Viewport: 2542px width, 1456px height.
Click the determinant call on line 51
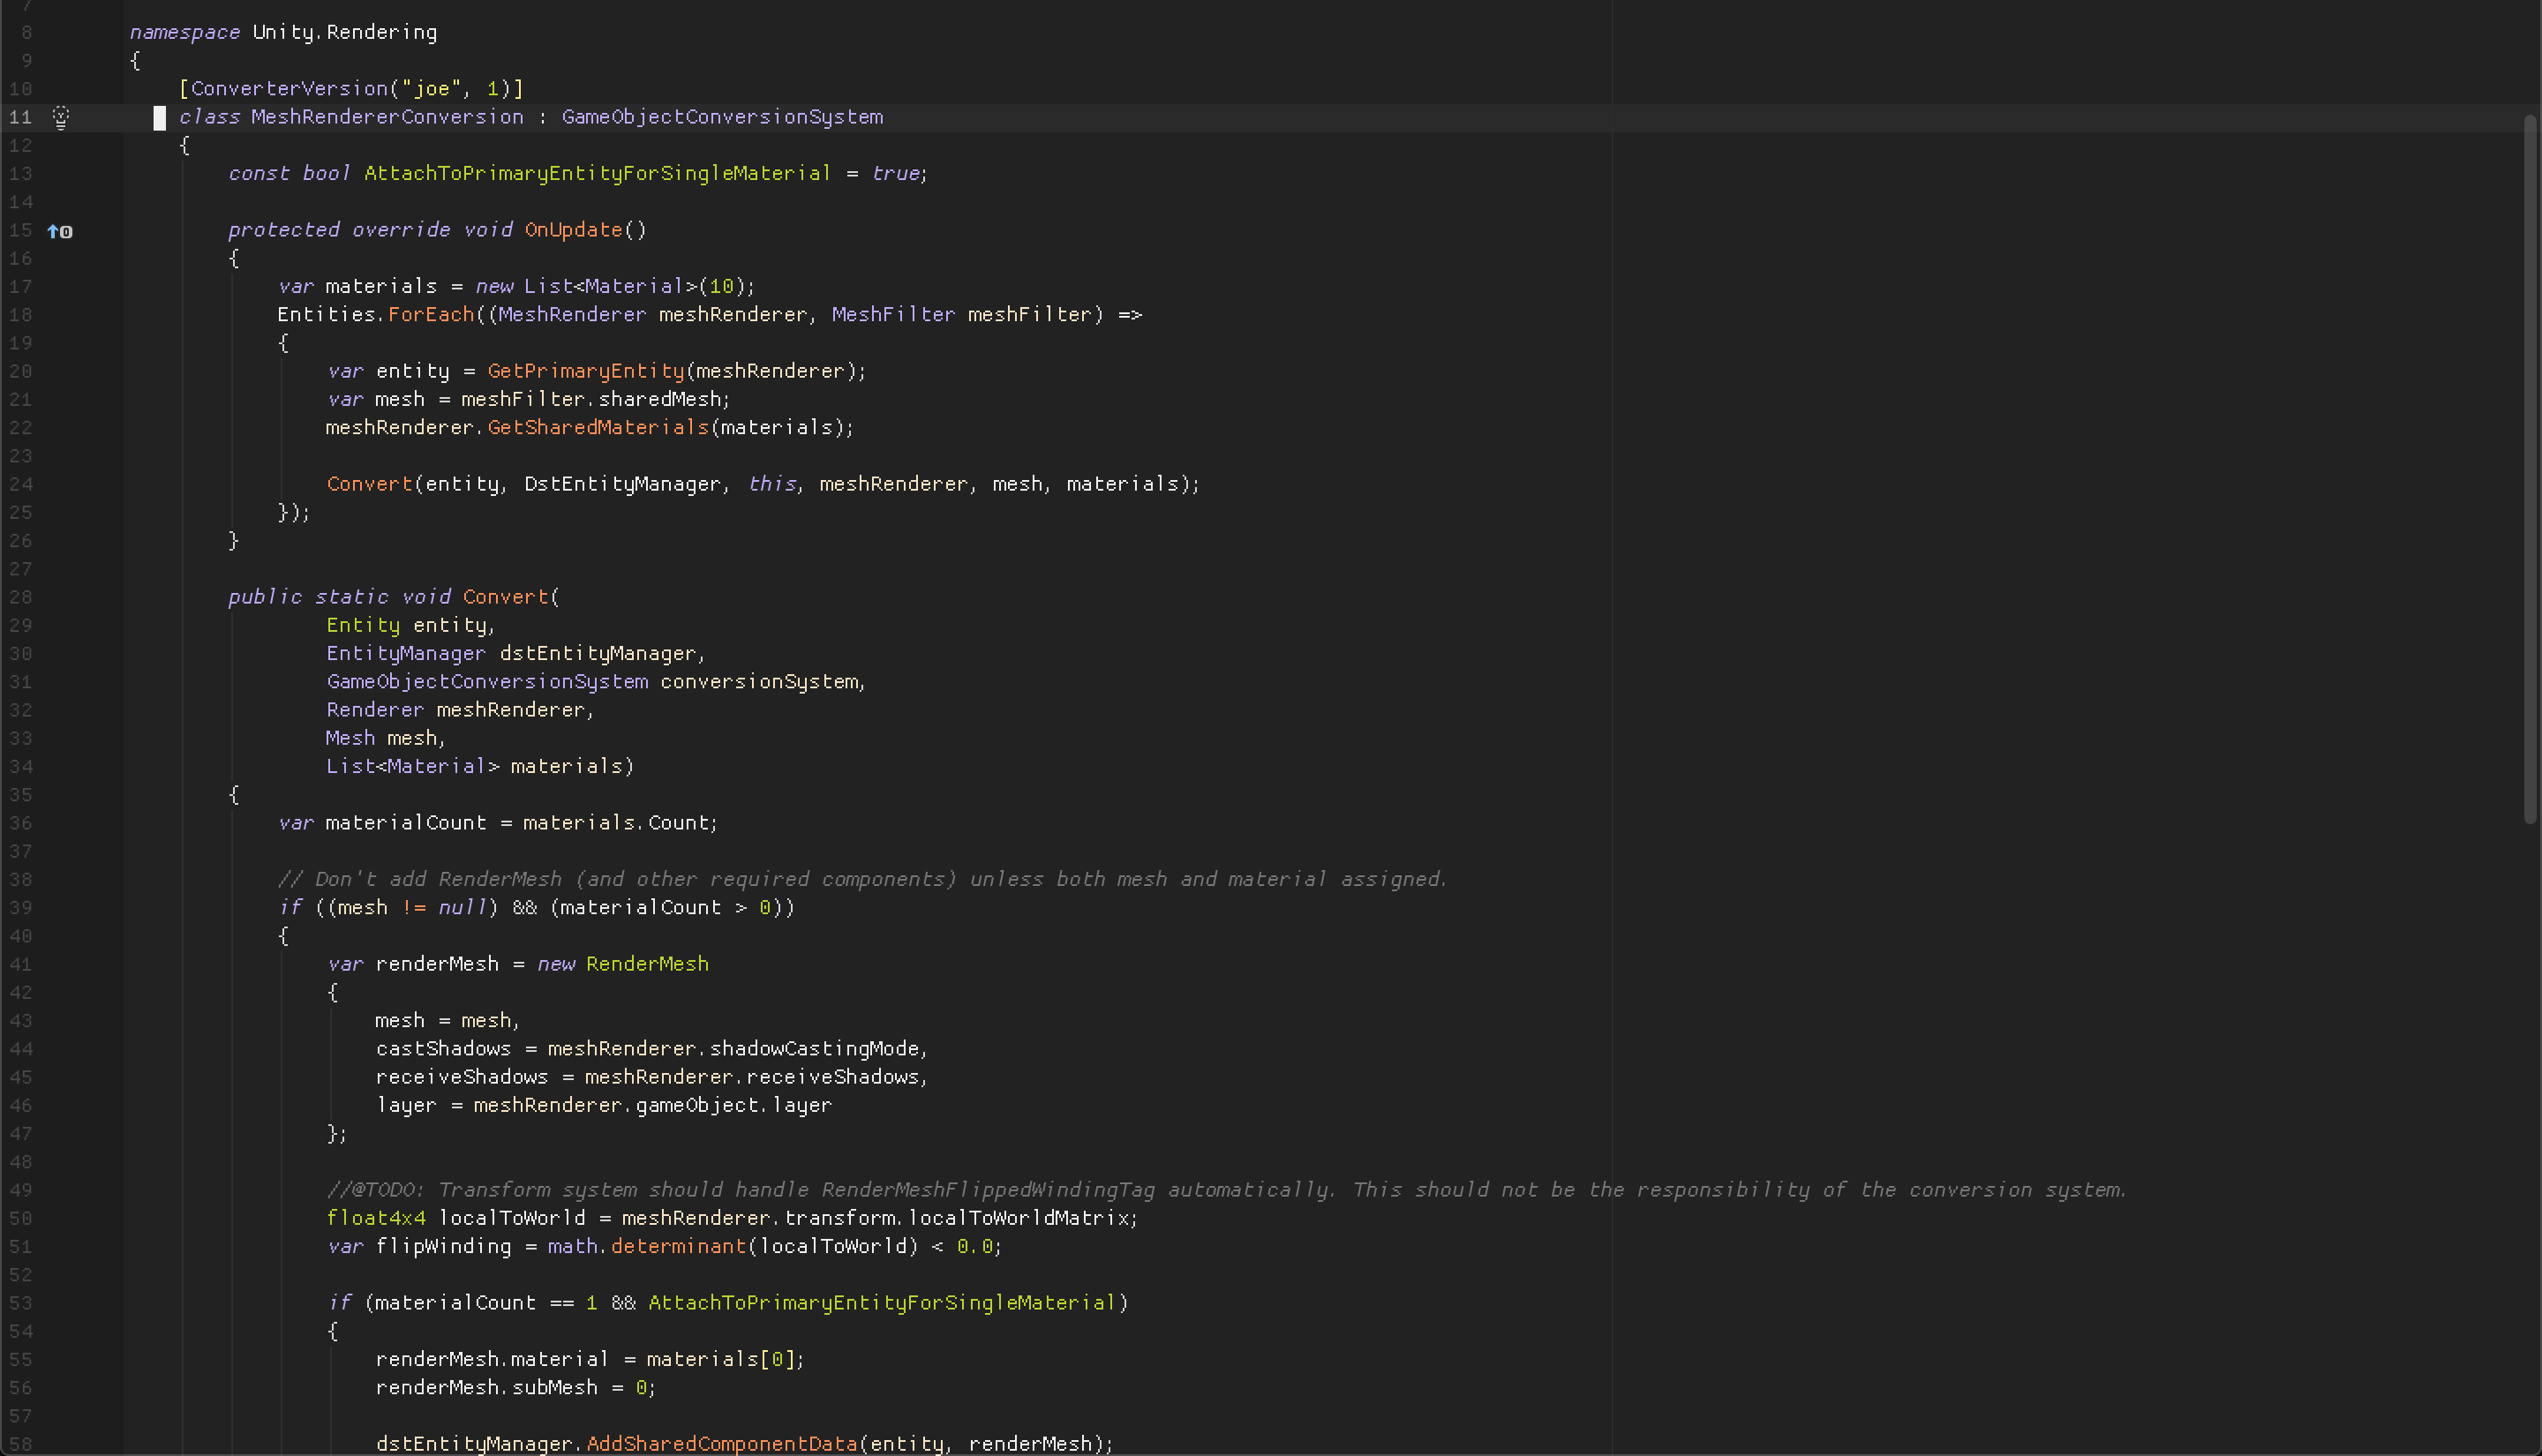pyautogui.click(x=679, y=1247)
